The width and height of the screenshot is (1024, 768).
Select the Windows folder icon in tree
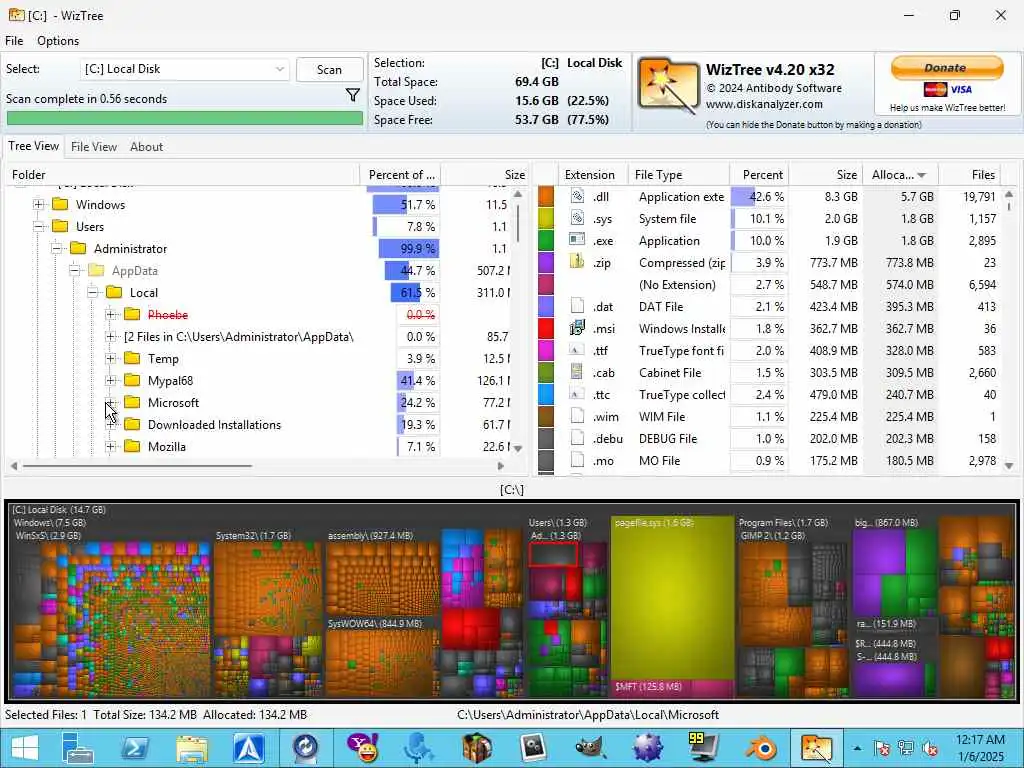coord(60,204)
